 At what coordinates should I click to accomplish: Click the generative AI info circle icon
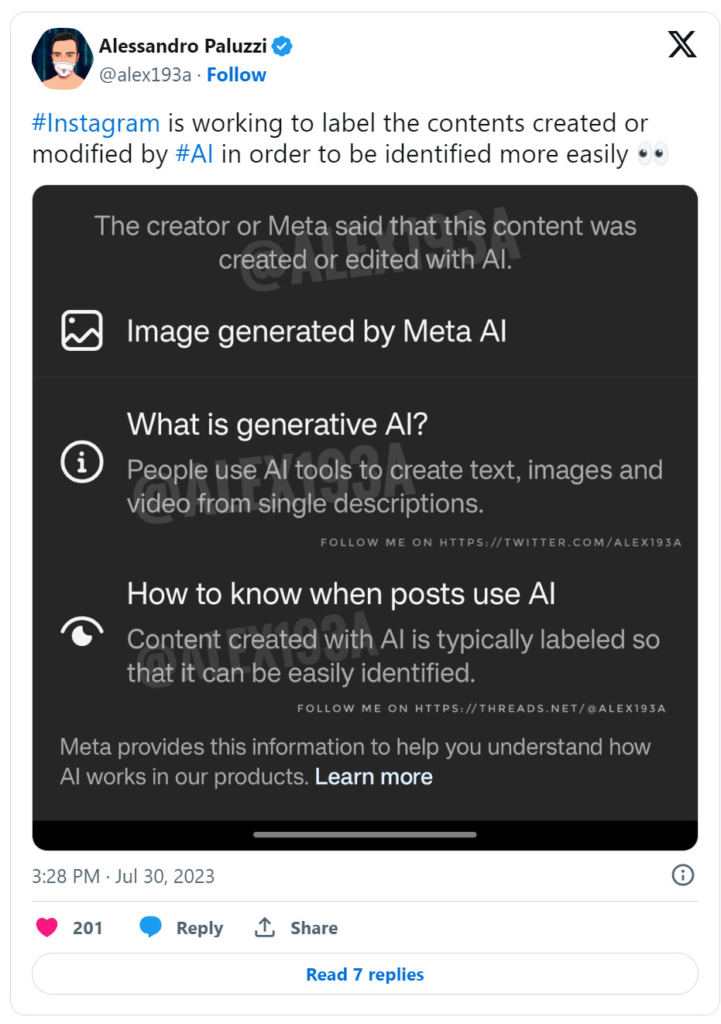pos(82,461)
